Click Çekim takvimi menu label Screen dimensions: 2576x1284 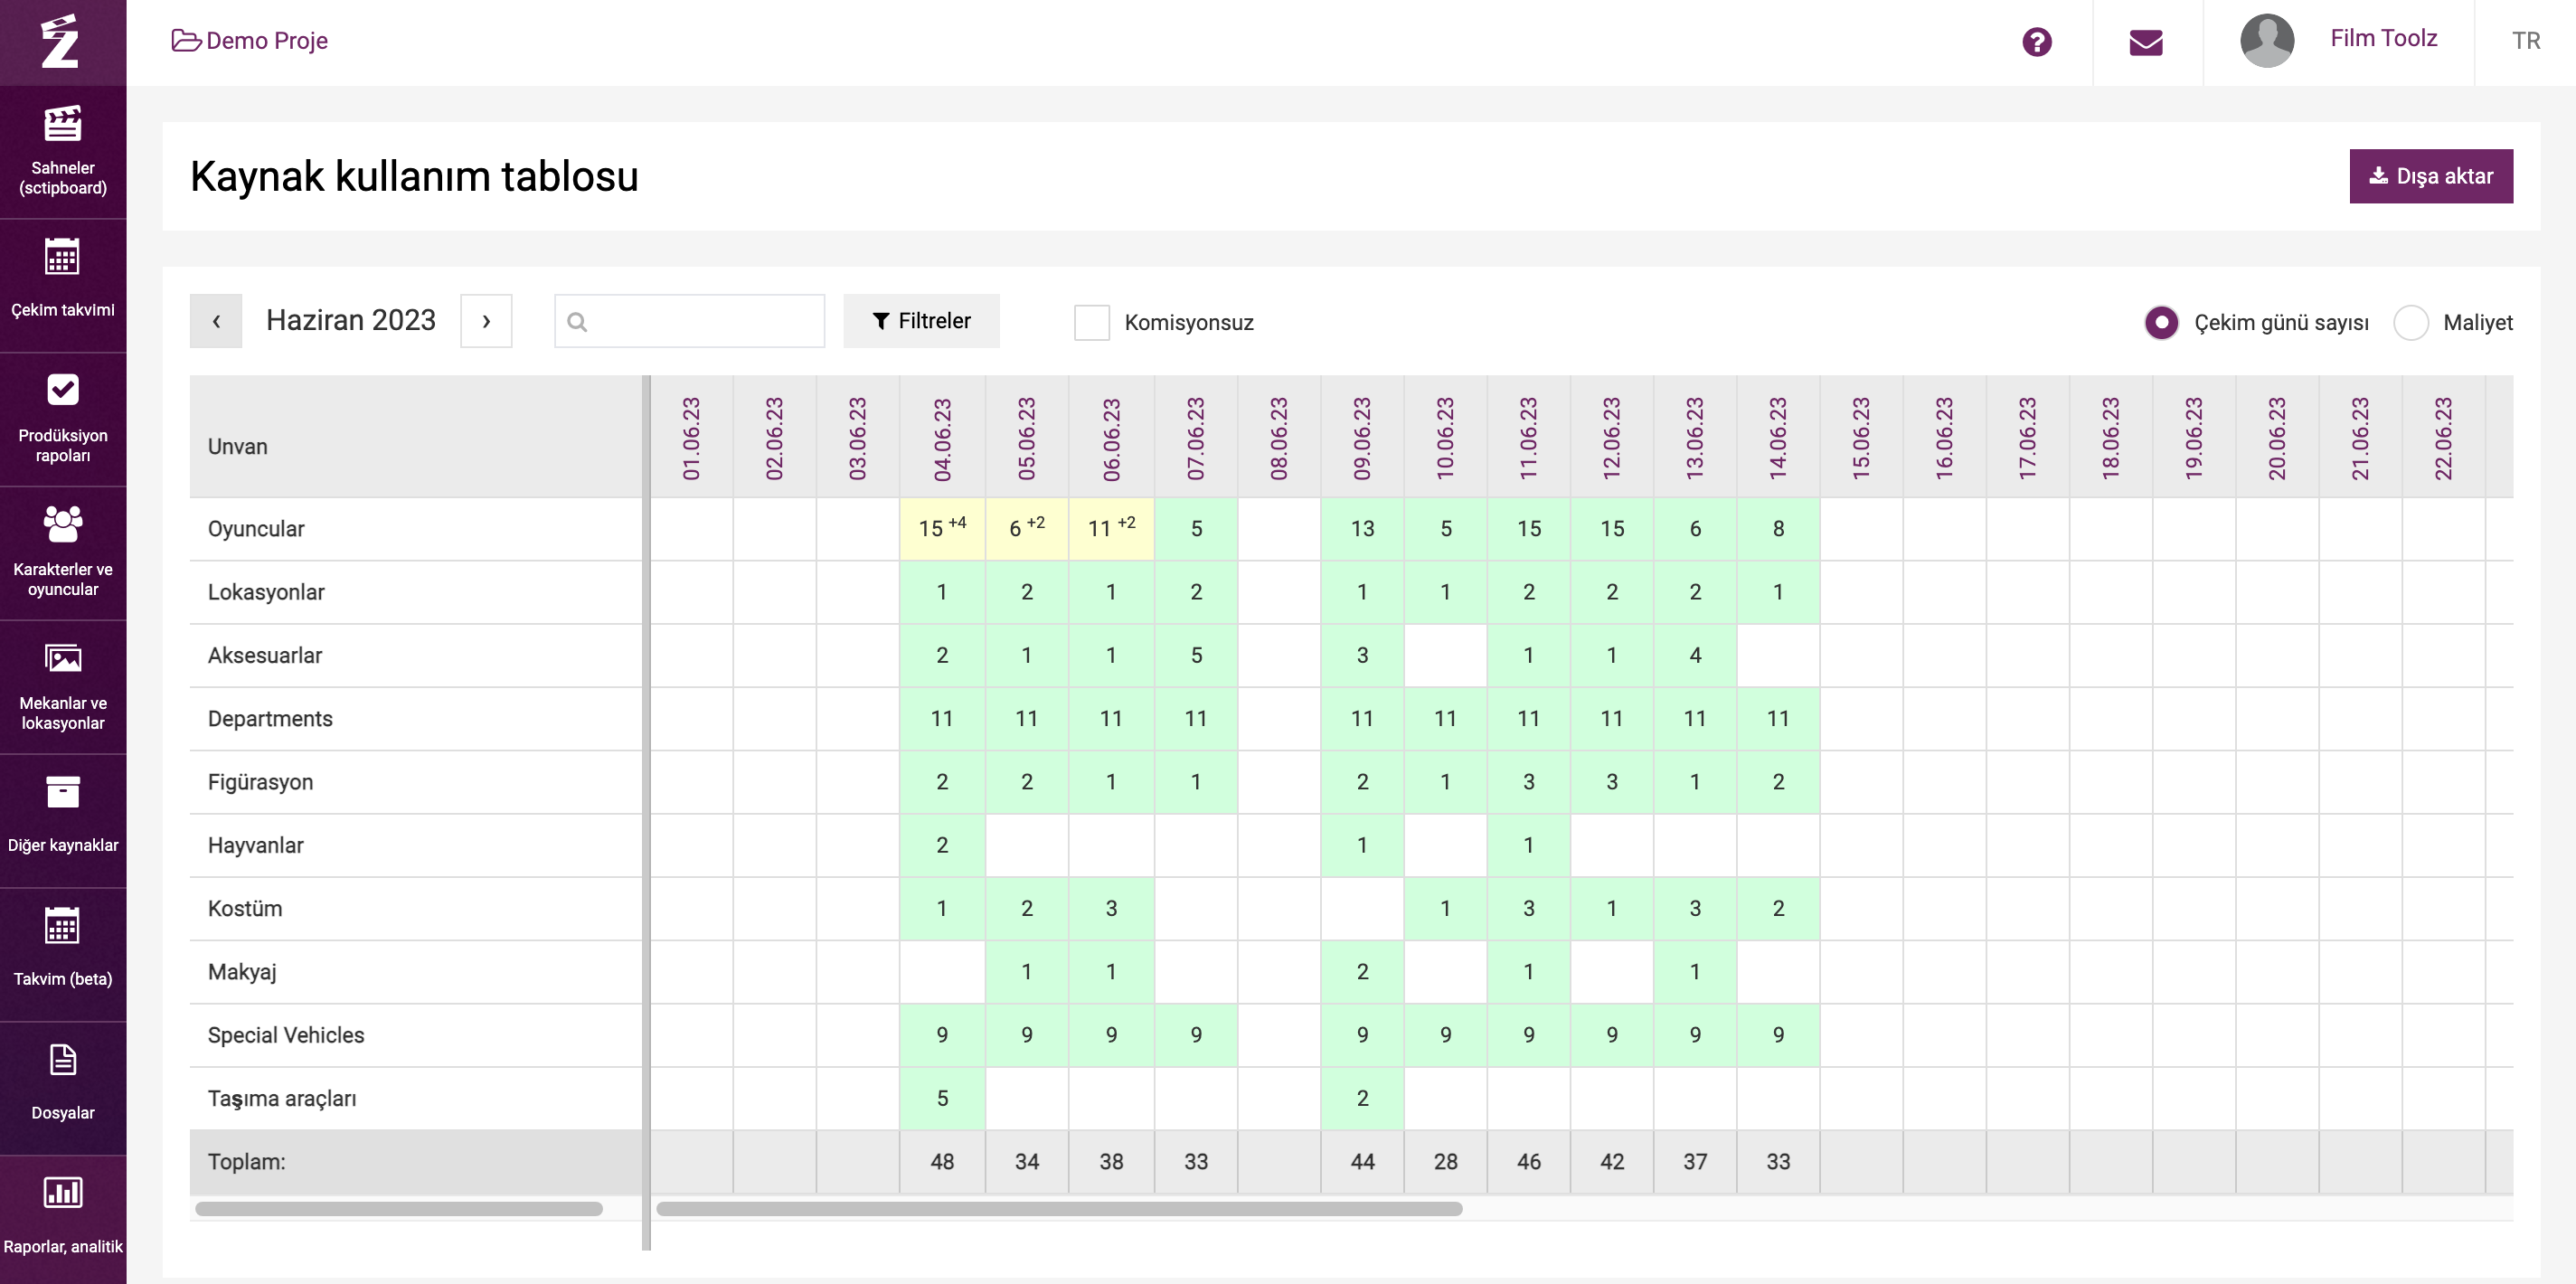click(x=62, y=310)
